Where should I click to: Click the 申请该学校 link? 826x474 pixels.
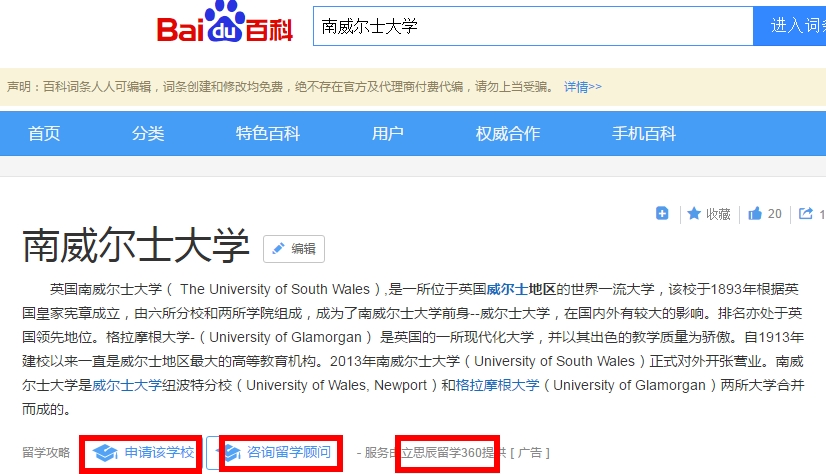tap(159, 452)
